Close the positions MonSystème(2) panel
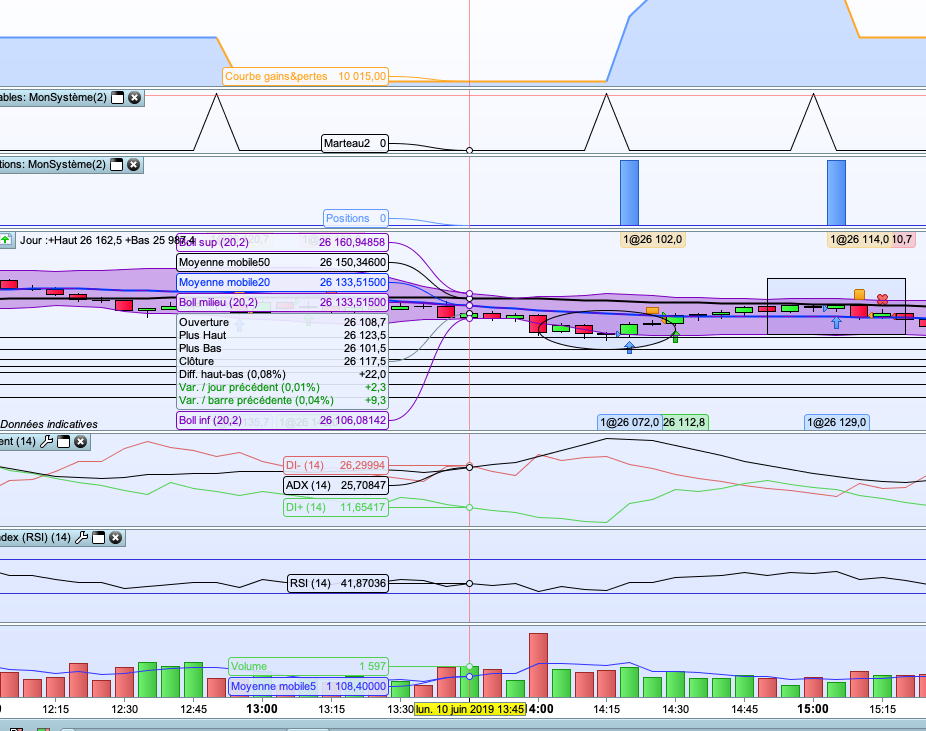The height and width of the screenshot is (731, 926). [x=134, y=164]
